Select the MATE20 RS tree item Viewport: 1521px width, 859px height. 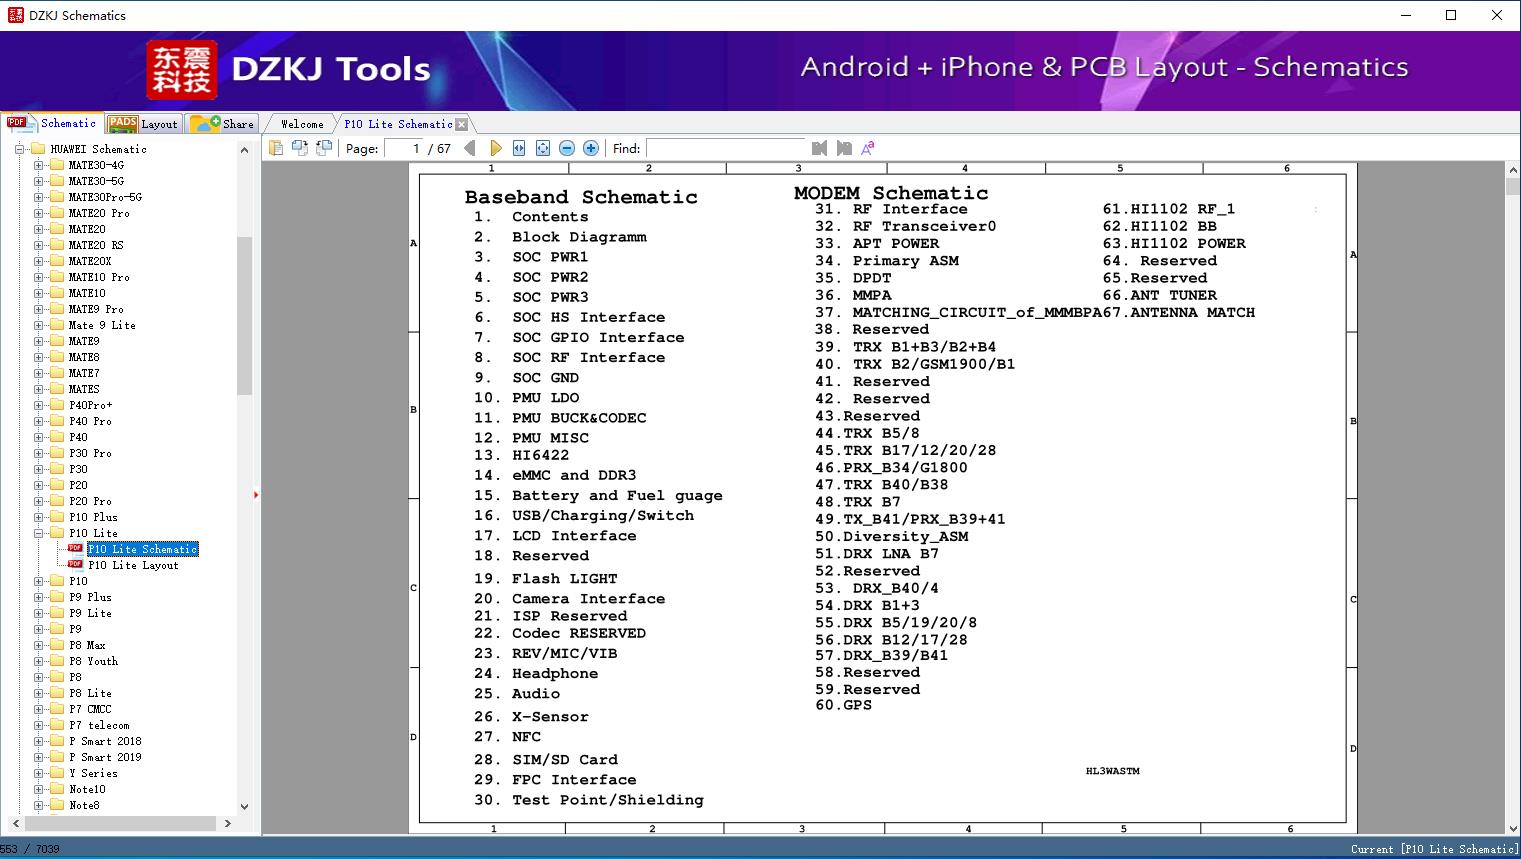tap(96, 245)
